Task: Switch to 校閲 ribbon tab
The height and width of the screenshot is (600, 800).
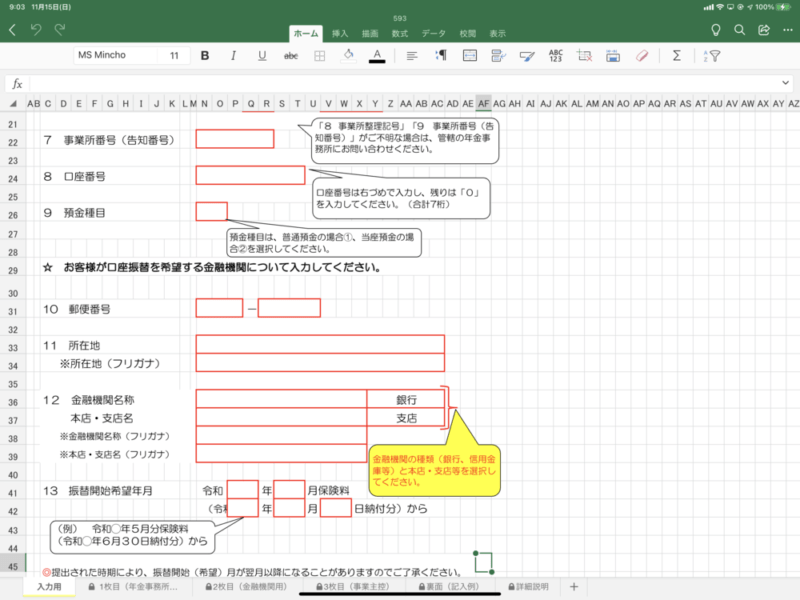Action: tap(467, 34)
